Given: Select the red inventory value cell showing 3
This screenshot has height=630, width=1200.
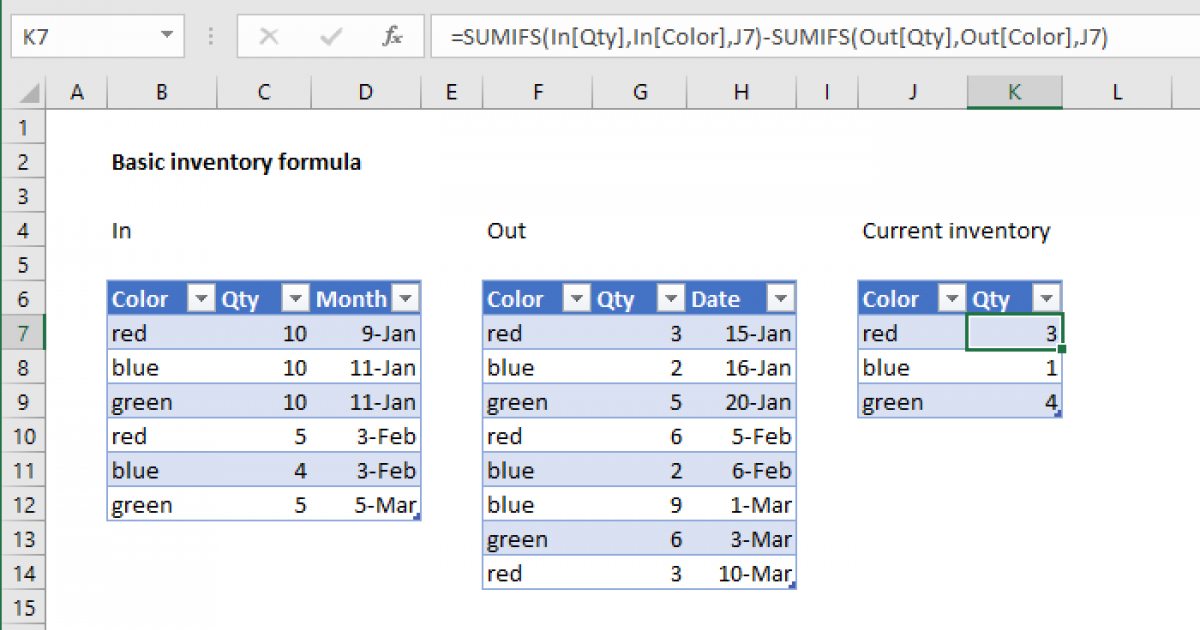Looking at the screenshot, I should pos(1014,333).
